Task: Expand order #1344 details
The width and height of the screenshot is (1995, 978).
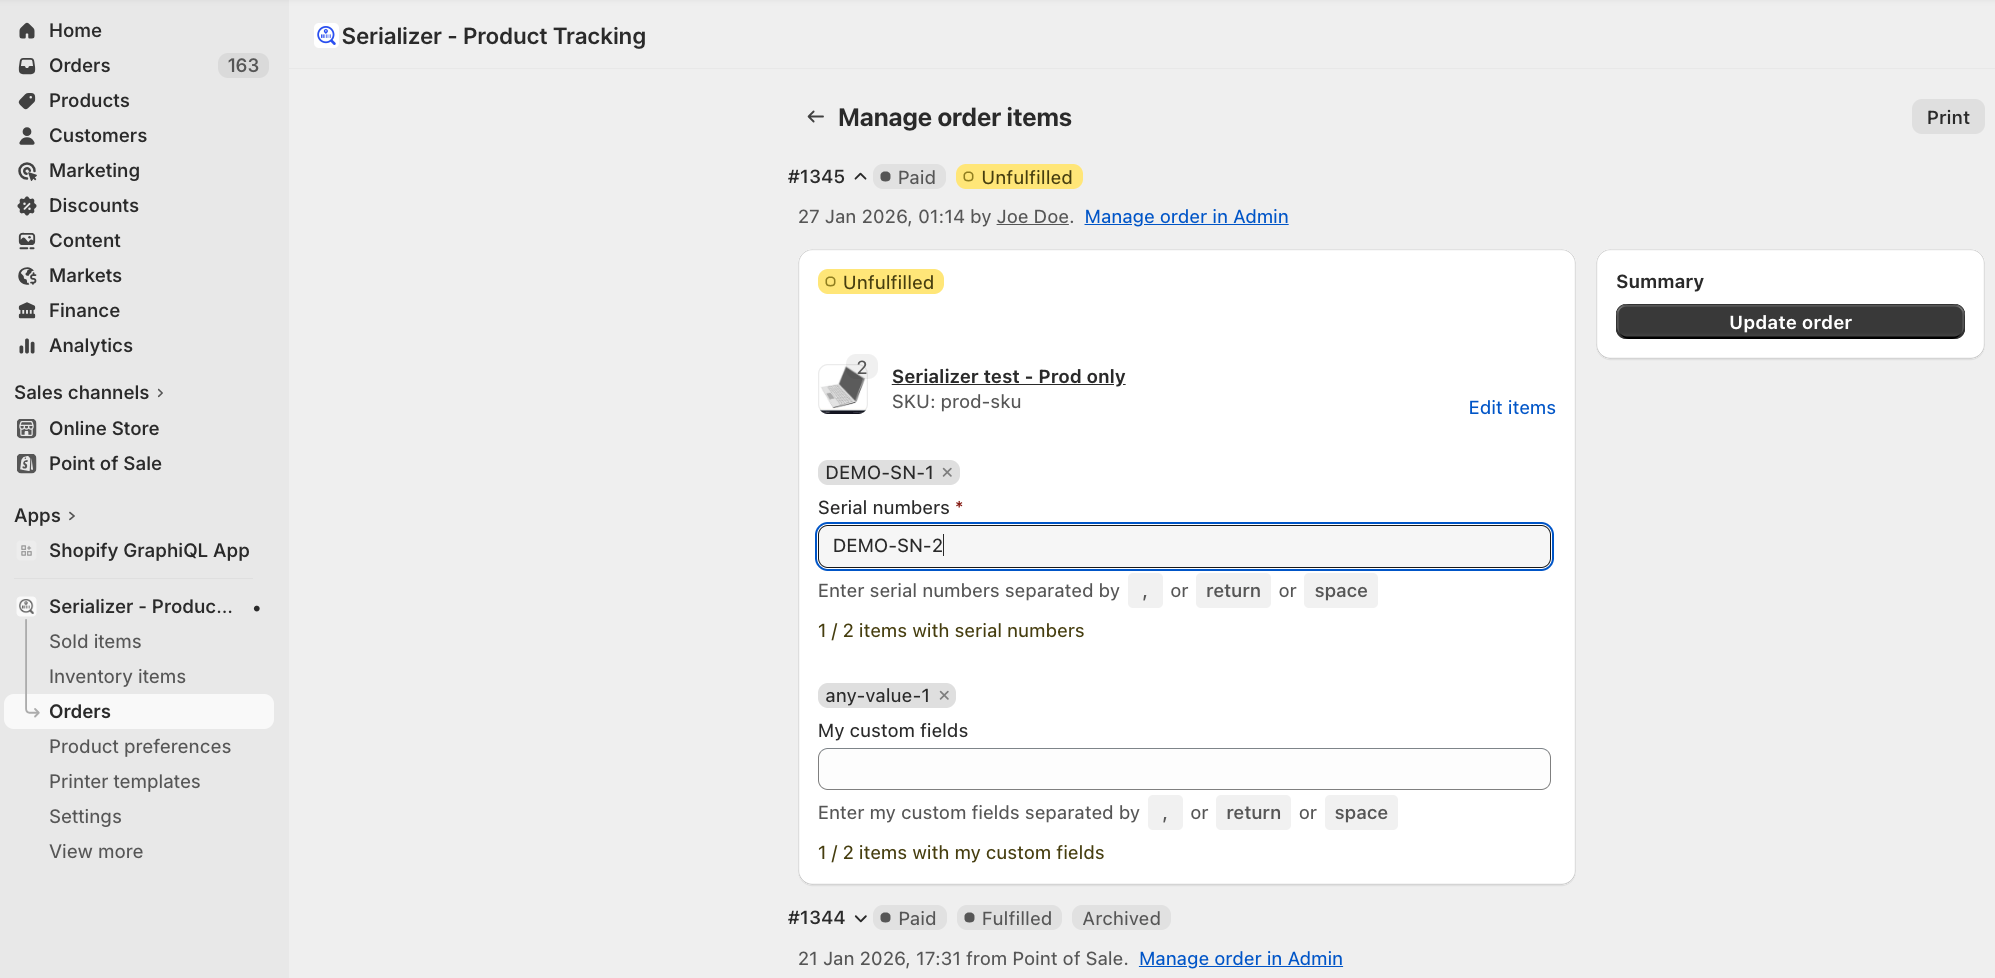Action: tap(860, 918)
